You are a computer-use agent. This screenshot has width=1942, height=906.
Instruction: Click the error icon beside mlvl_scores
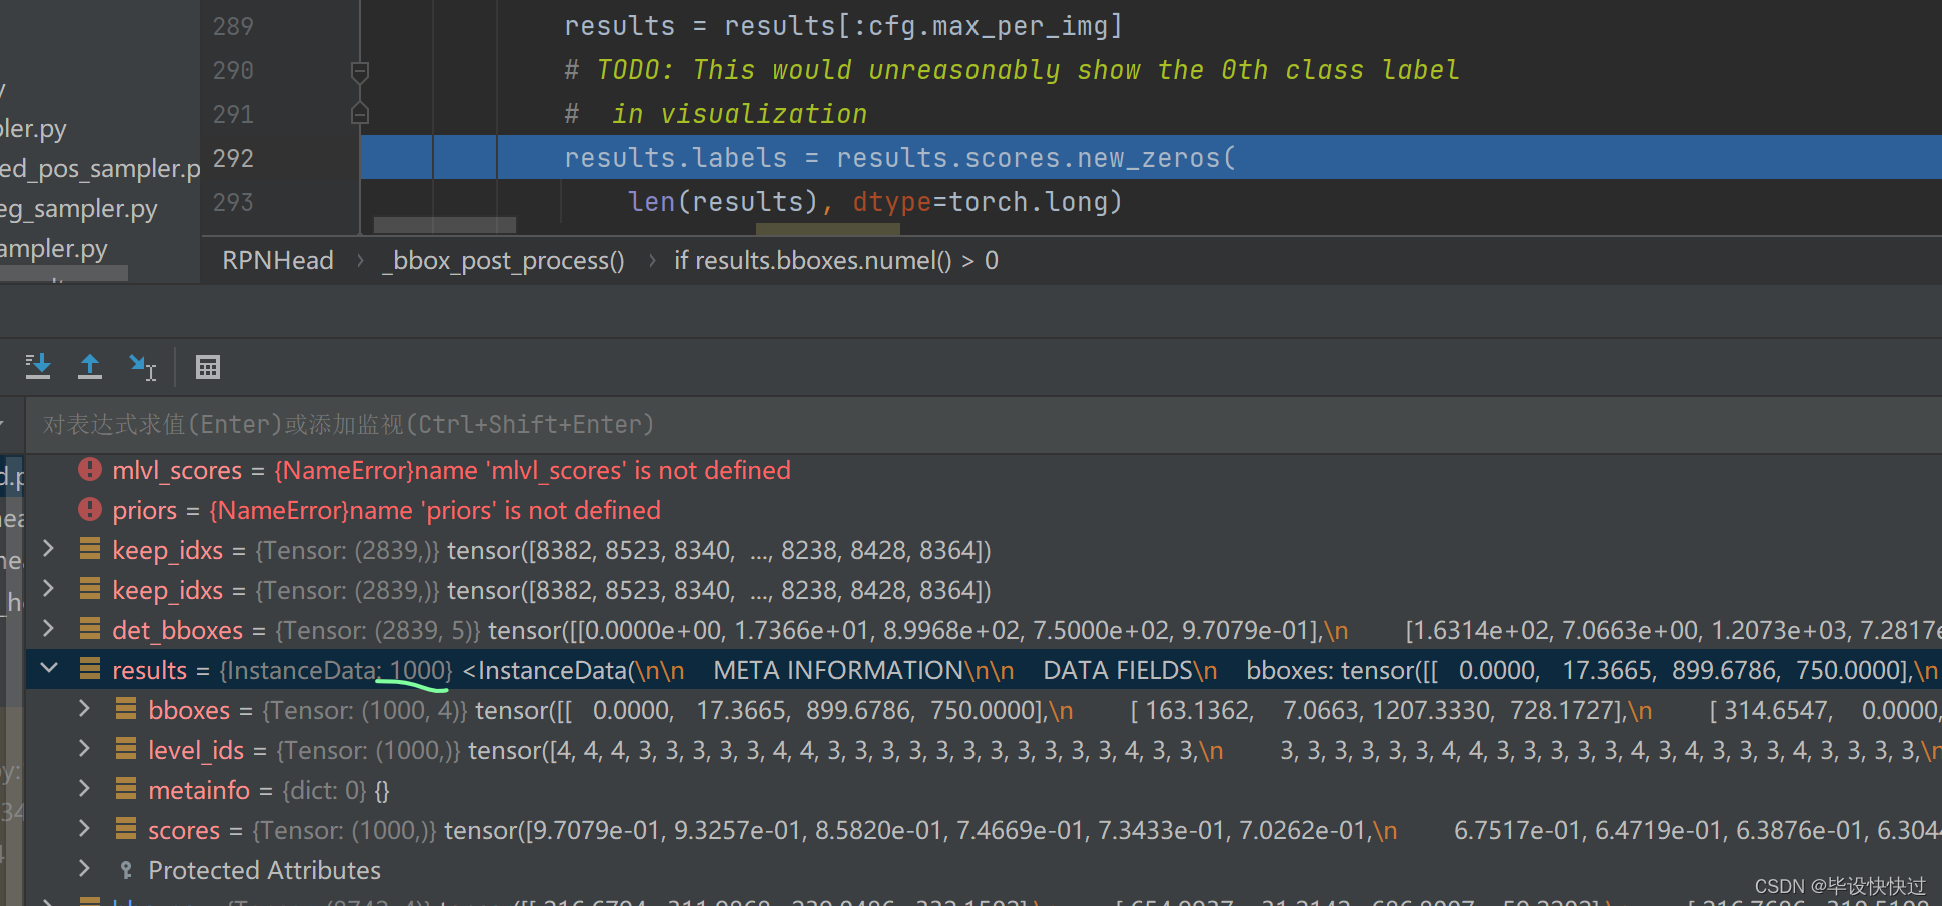point(89,470)
